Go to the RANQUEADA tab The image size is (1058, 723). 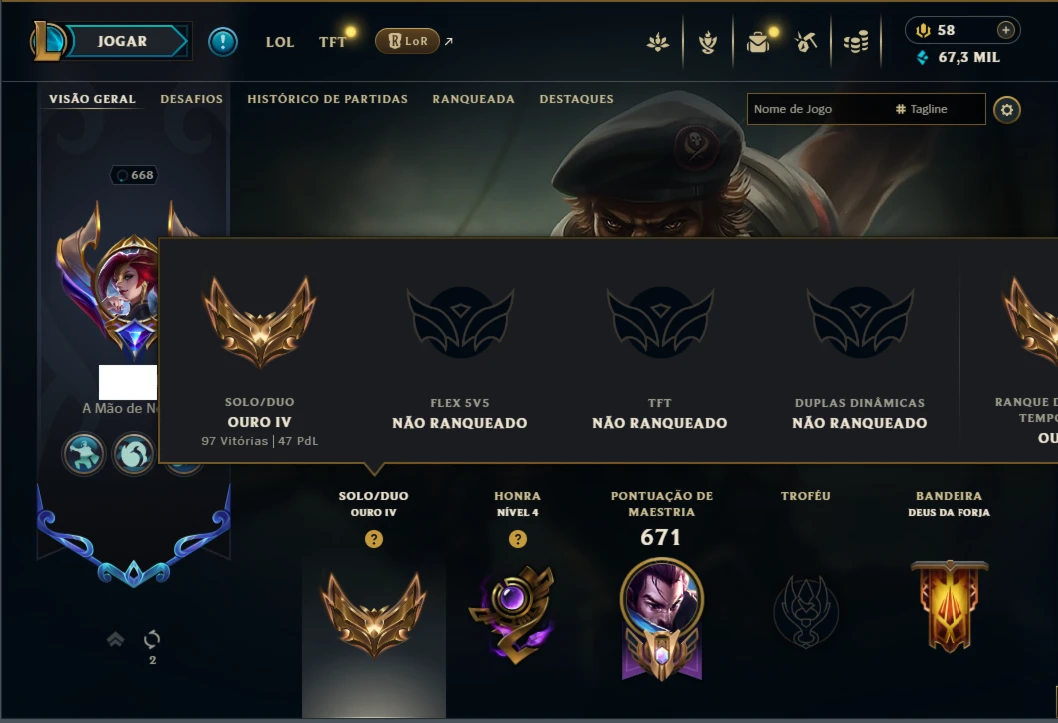pyautogui.click(x=474, y=99)
